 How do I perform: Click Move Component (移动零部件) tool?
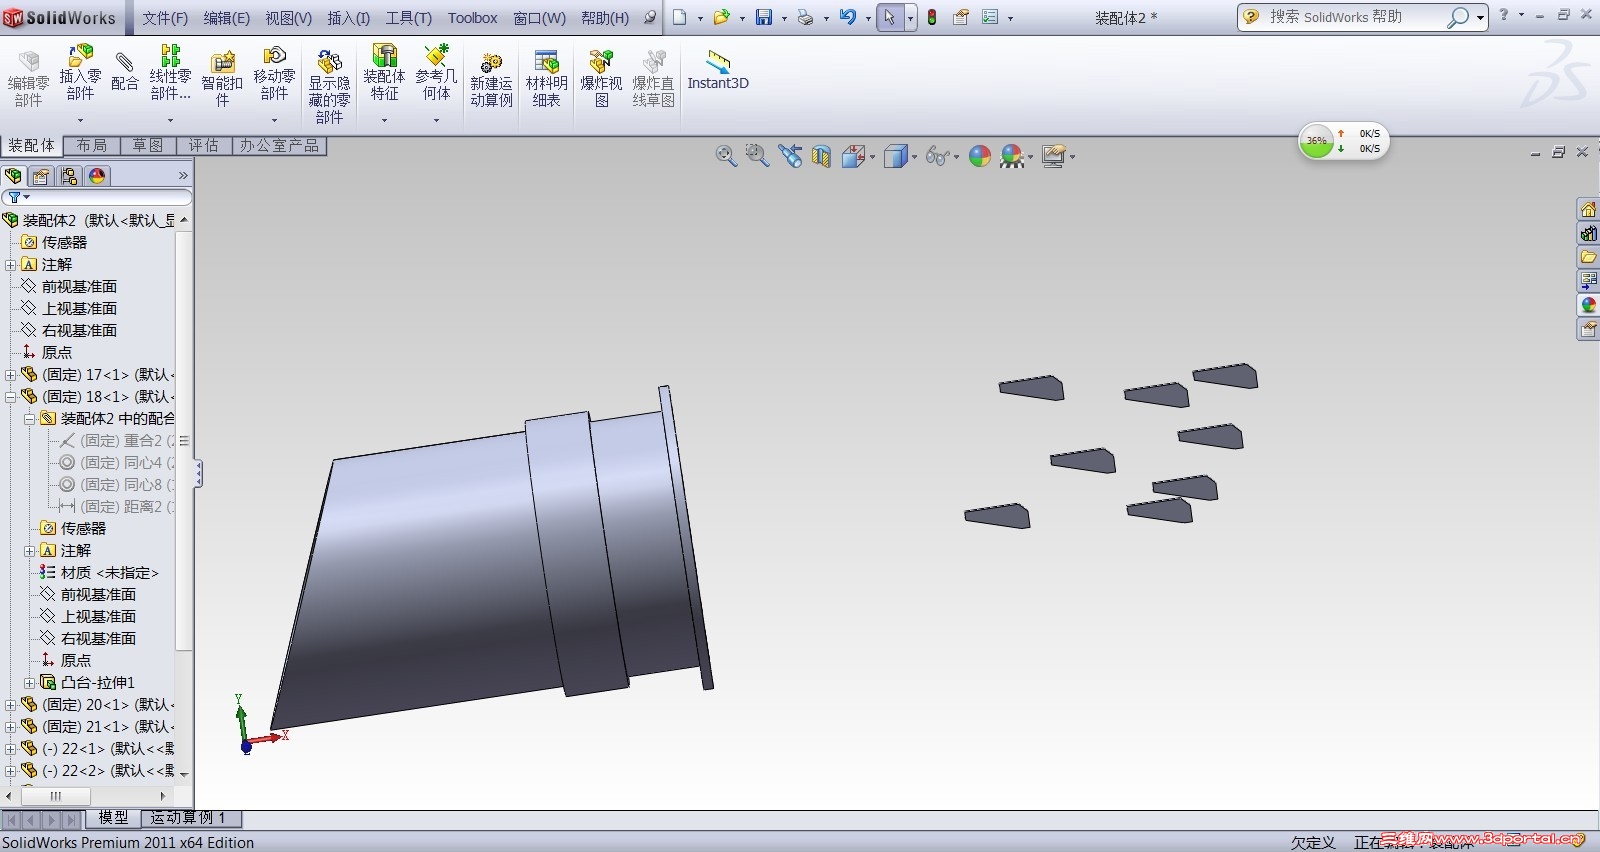click(x=274, y=72)
